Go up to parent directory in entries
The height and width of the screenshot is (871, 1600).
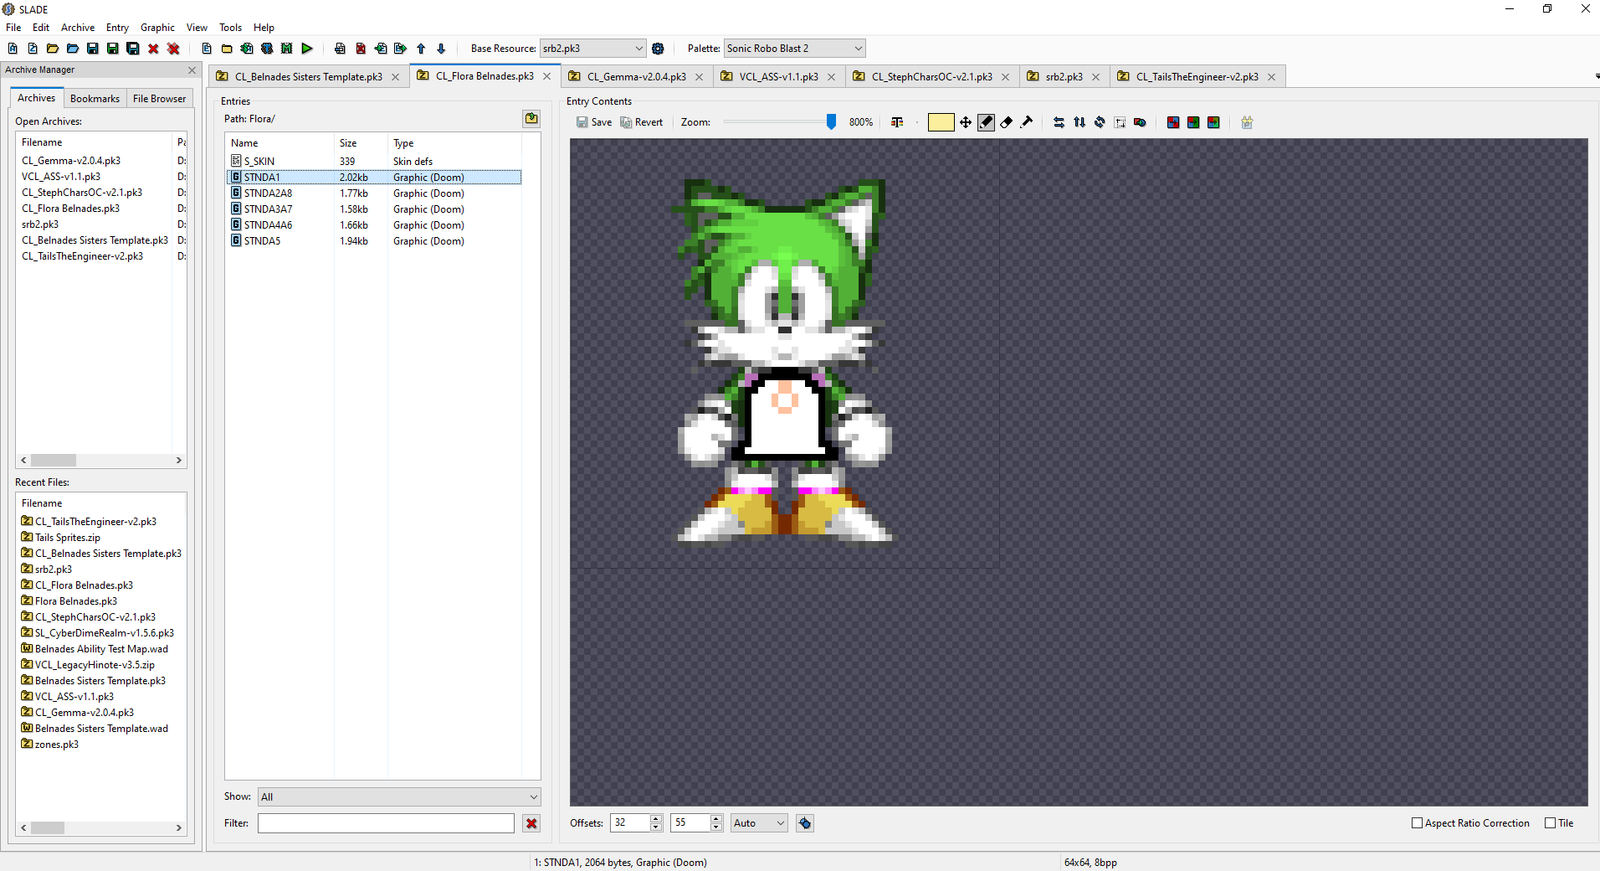tap(531, 119)
